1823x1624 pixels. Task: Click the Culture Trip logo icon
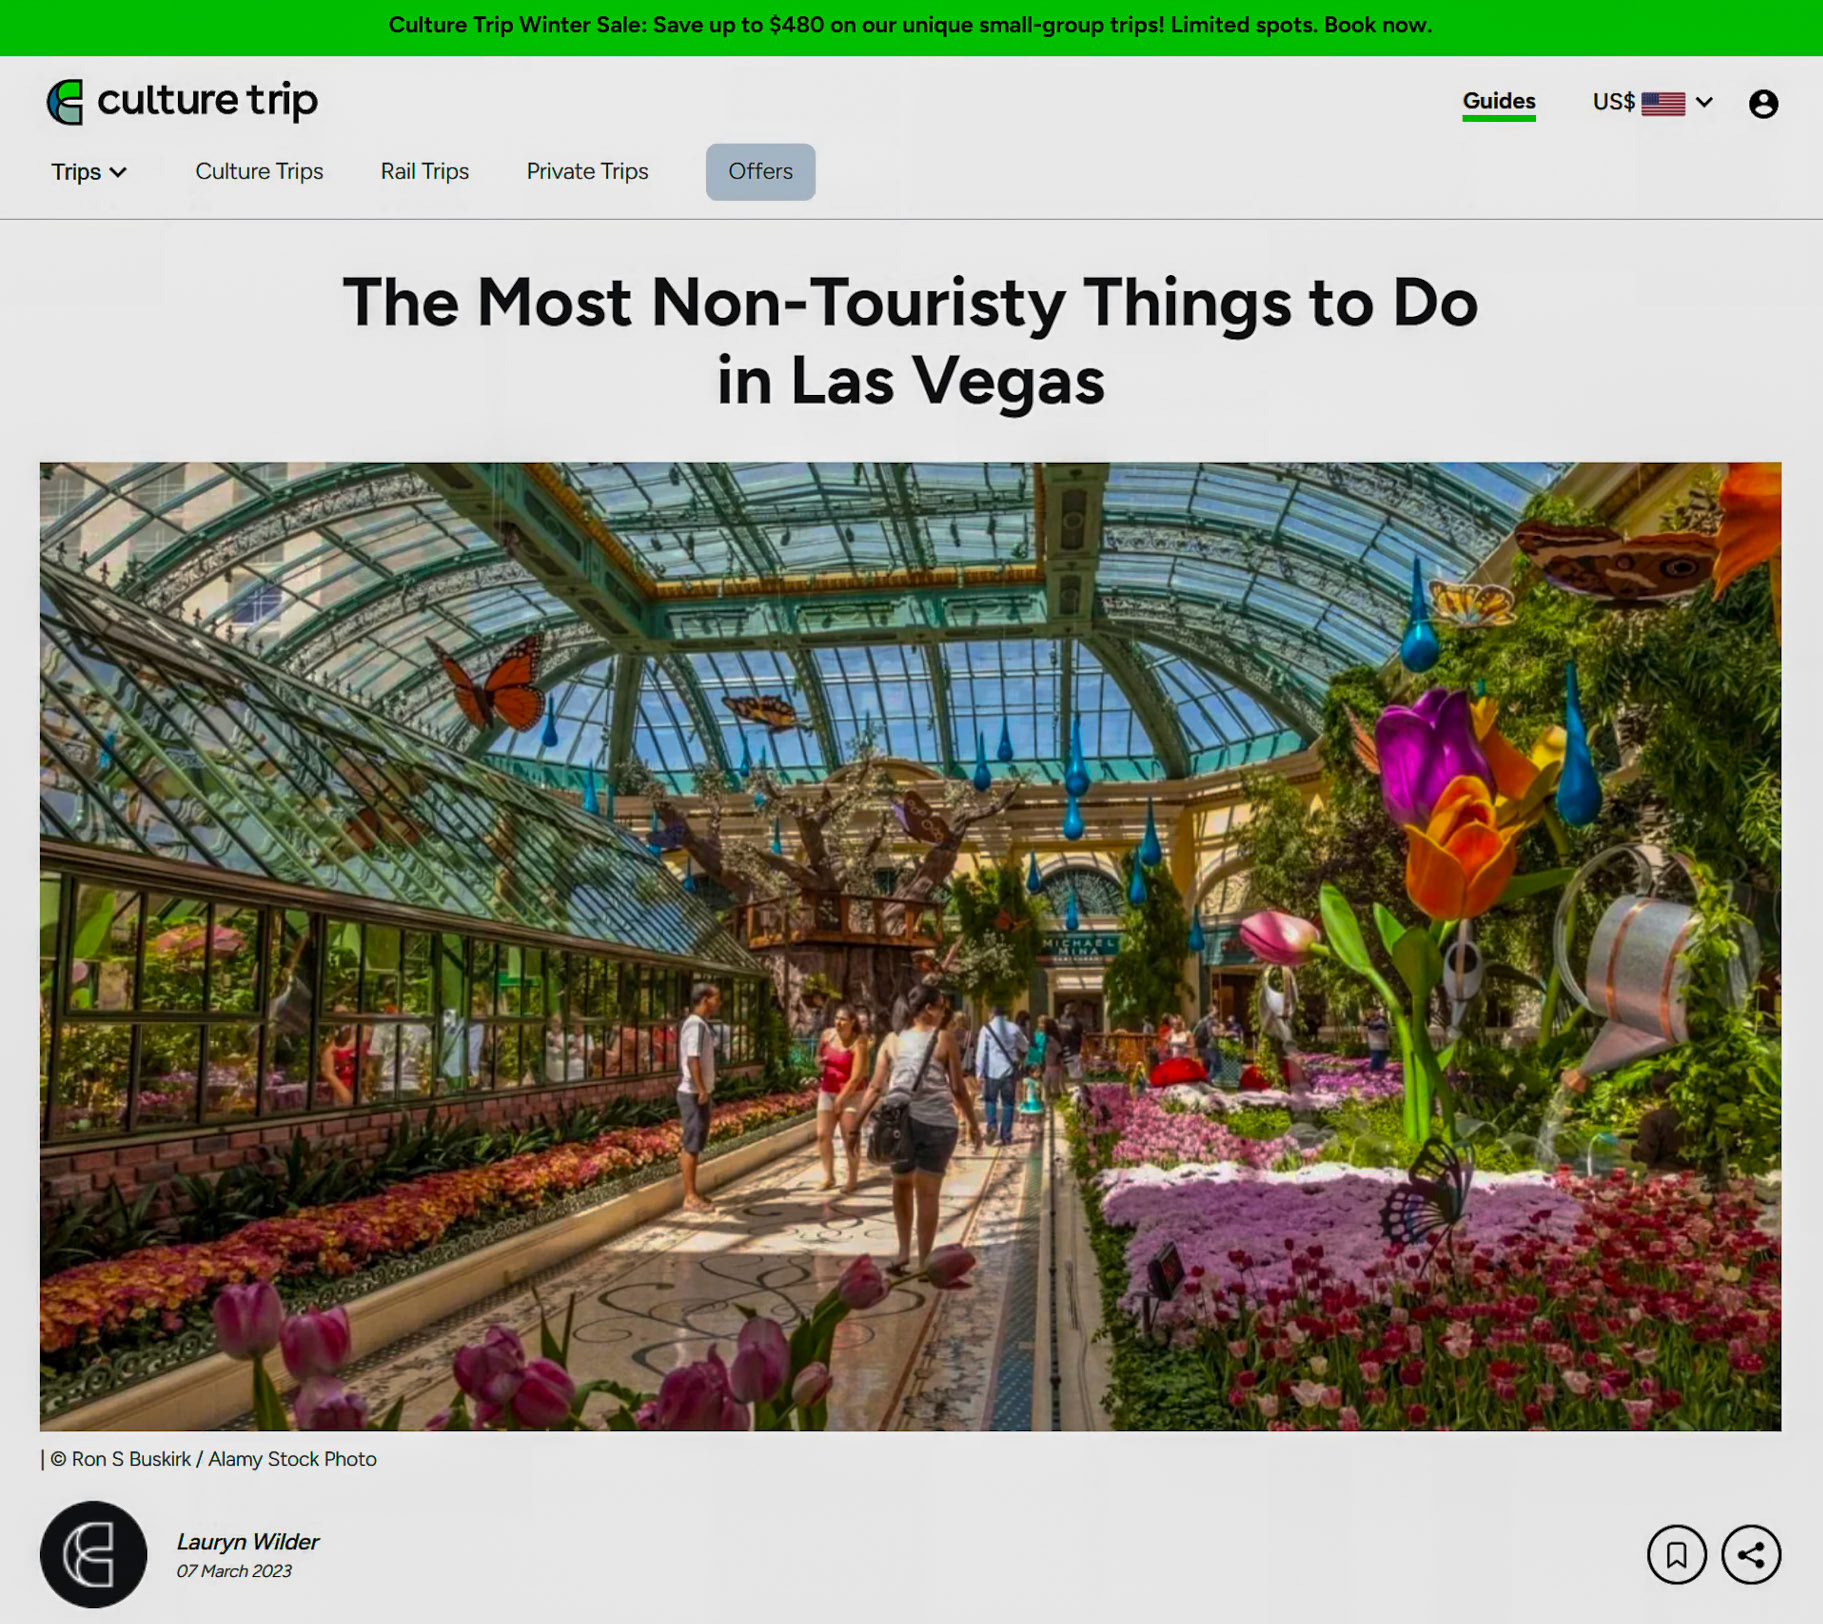[65, 102]
